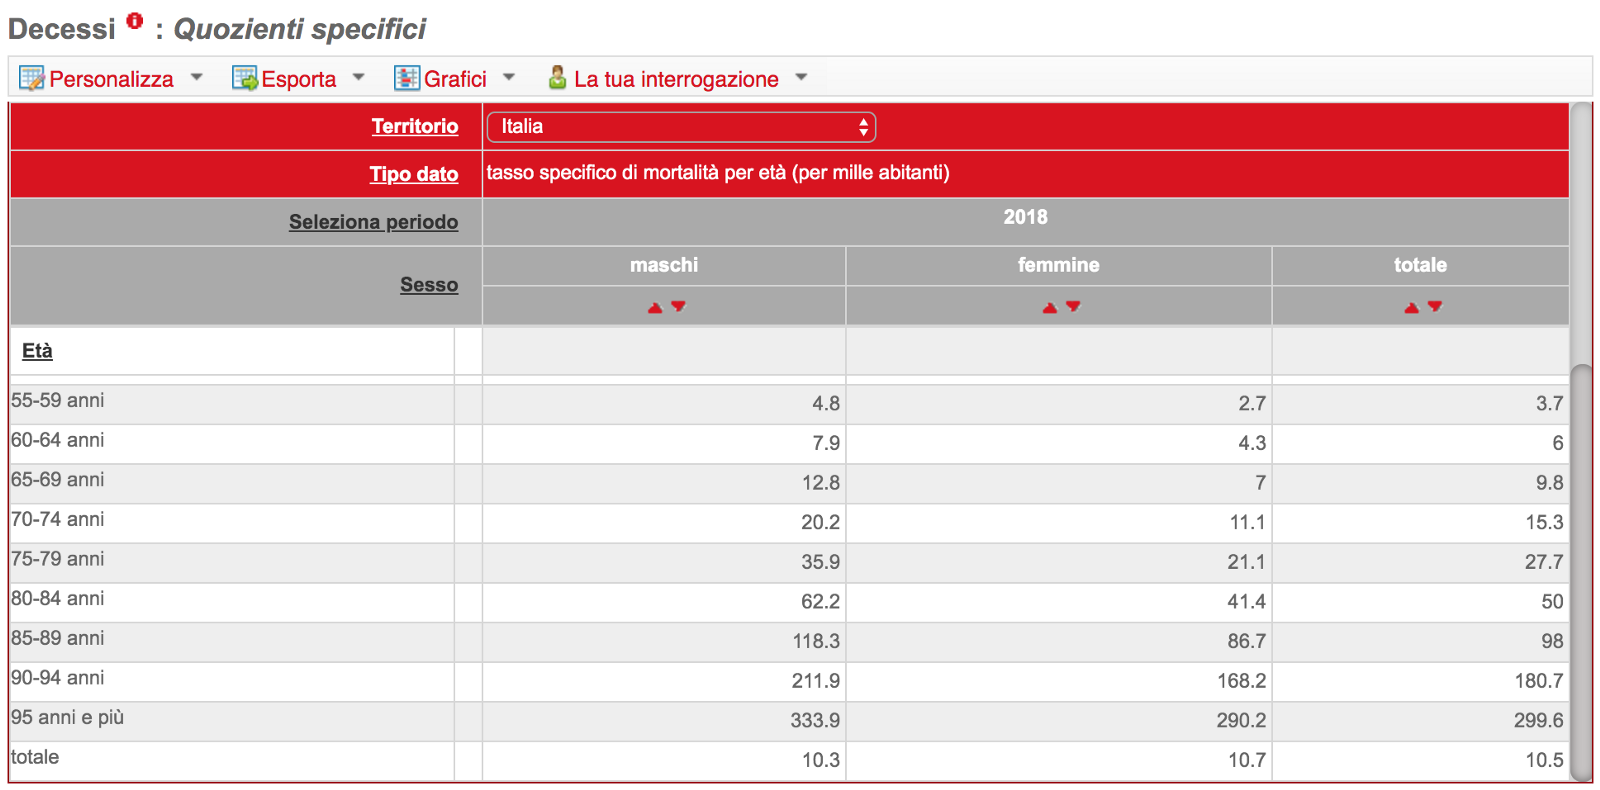Image resolution: width=1600 pixels, height=790 pixels.
Task: Click the 75-79 anni row label
Action: click(x=58, y=559)
